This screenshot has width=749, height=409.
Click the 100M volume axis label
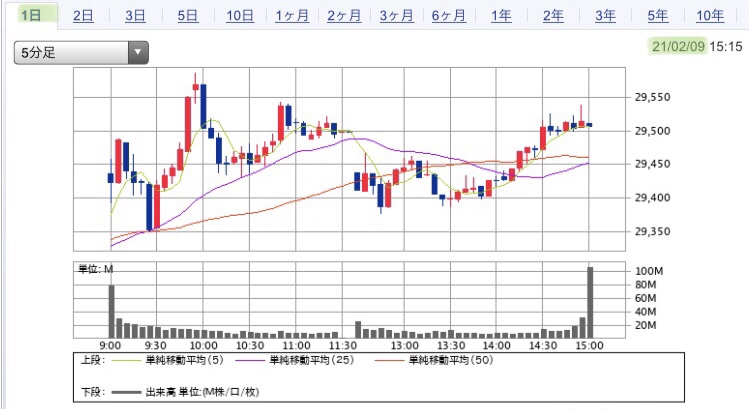tap(649, 271)
